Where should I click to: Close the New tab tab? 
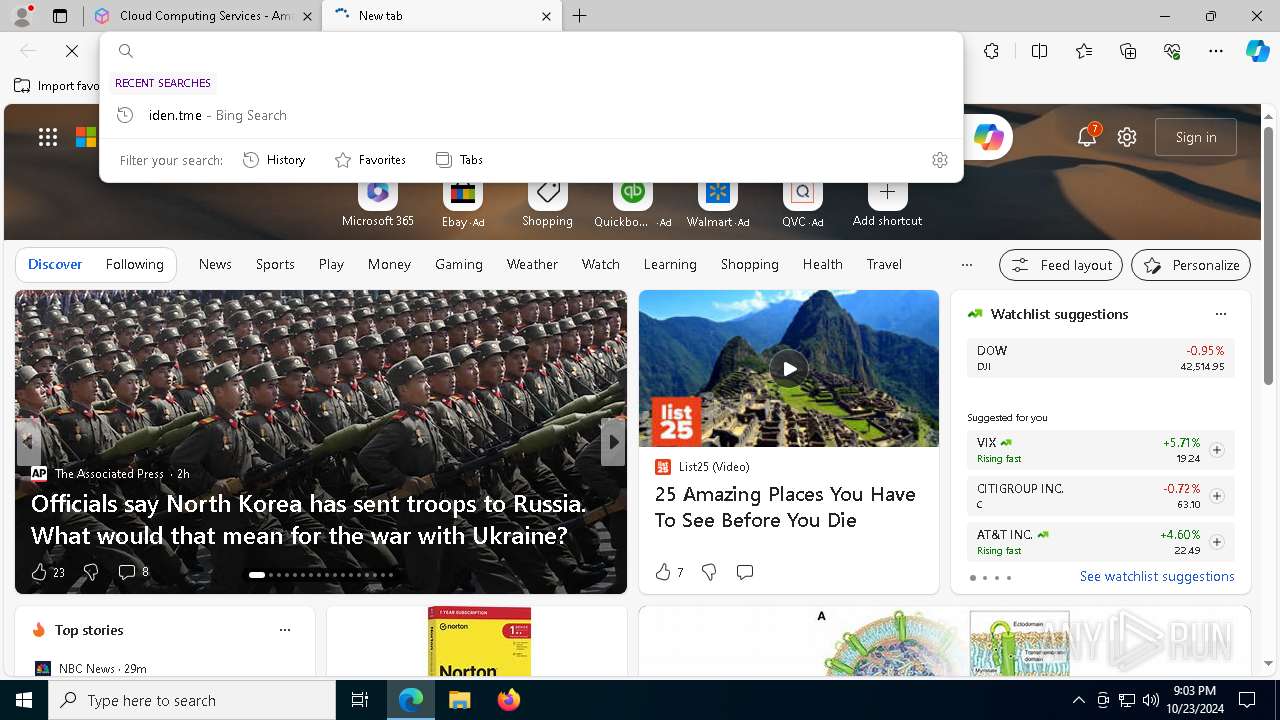pos(546,16)
